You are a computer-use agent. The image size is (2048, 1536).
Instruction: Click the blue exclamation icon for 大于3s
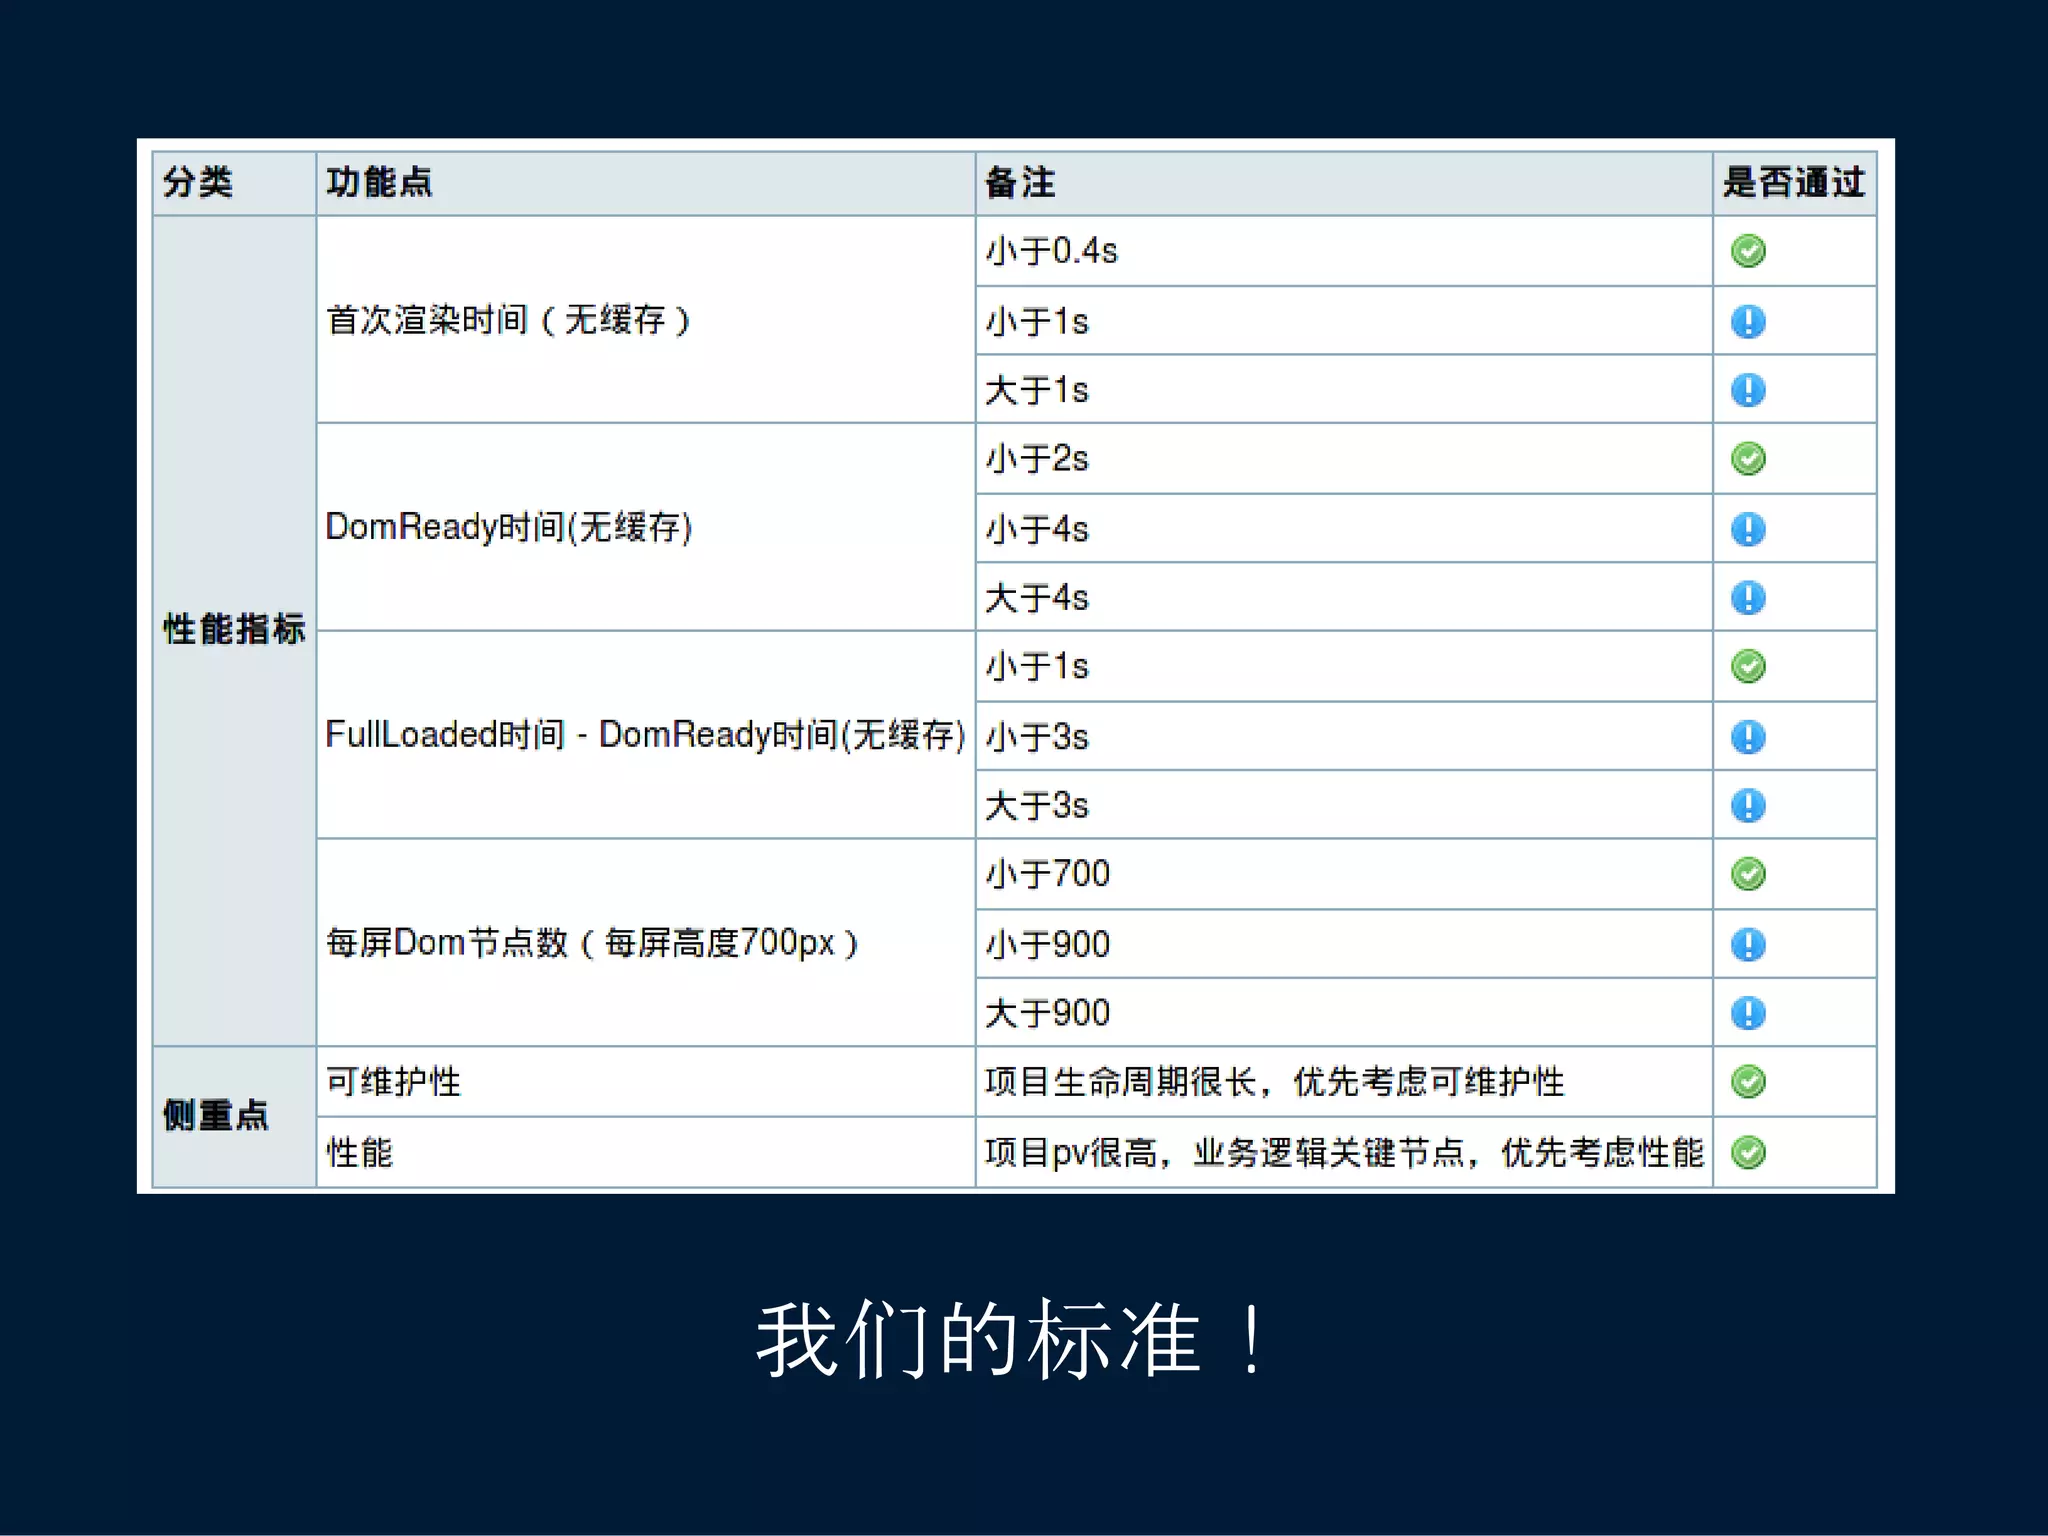1748,805
